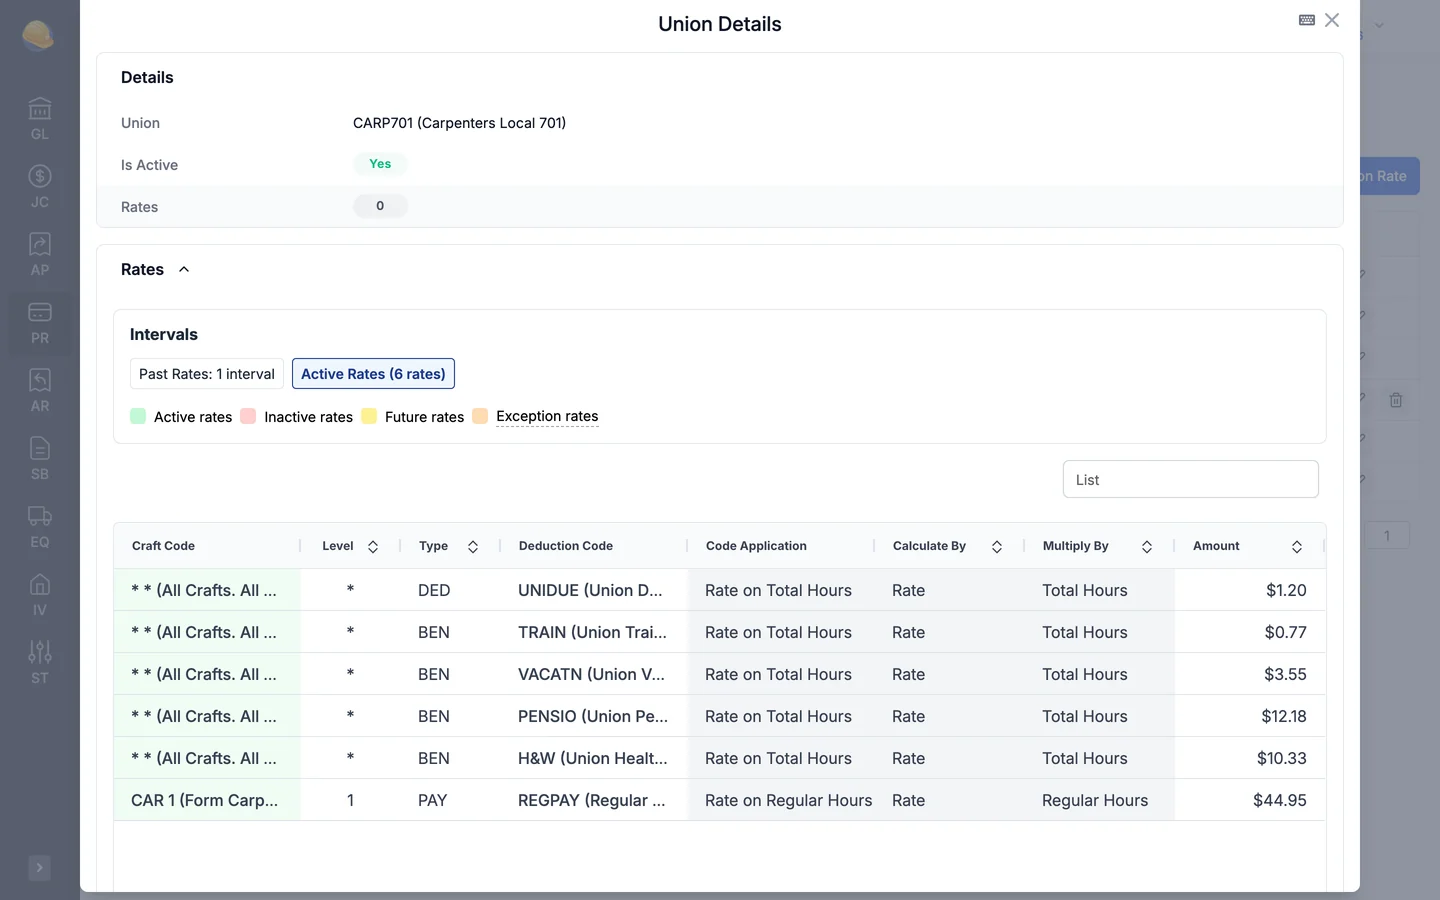Expand the sidebar with arrow button
The image size is (1440, 900).
coord(39,867)
